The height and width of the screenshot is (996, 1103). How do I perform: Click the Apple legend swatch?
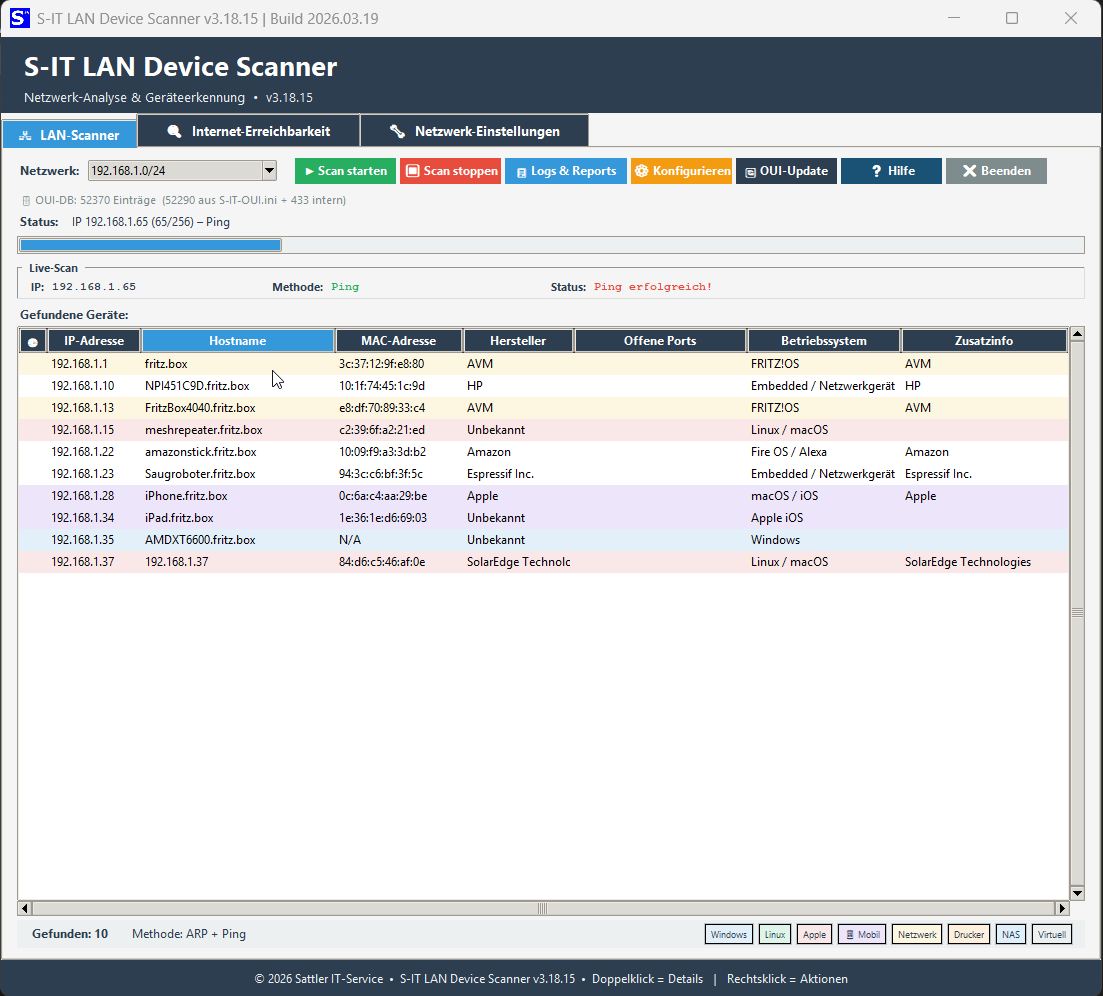point(814,934)
